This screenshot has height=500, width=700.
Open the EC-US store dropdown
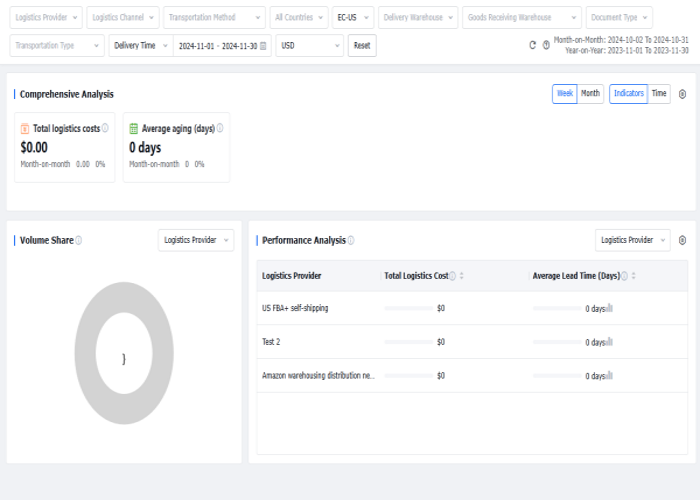(353, 17)
